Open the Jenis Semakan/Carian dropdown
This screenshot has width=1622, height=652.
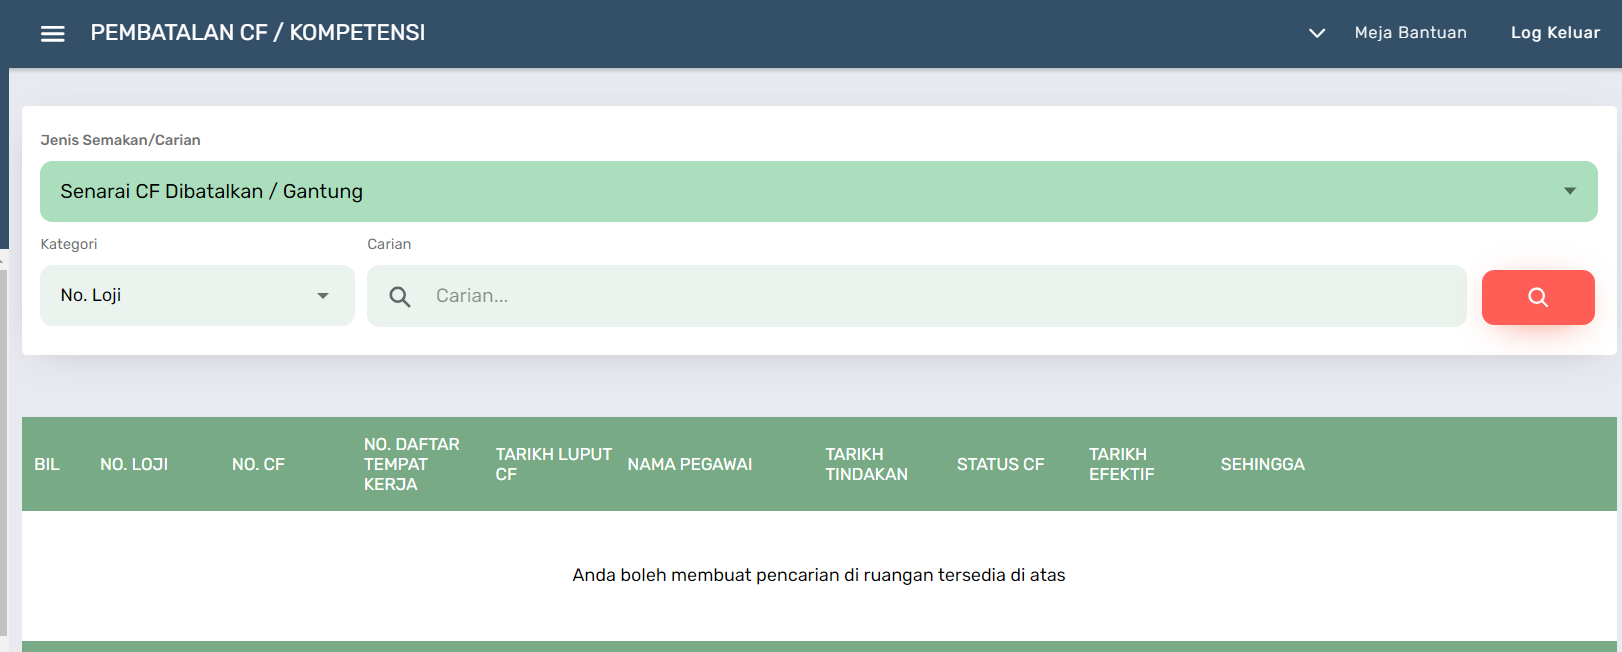click(x=819, y=191)
